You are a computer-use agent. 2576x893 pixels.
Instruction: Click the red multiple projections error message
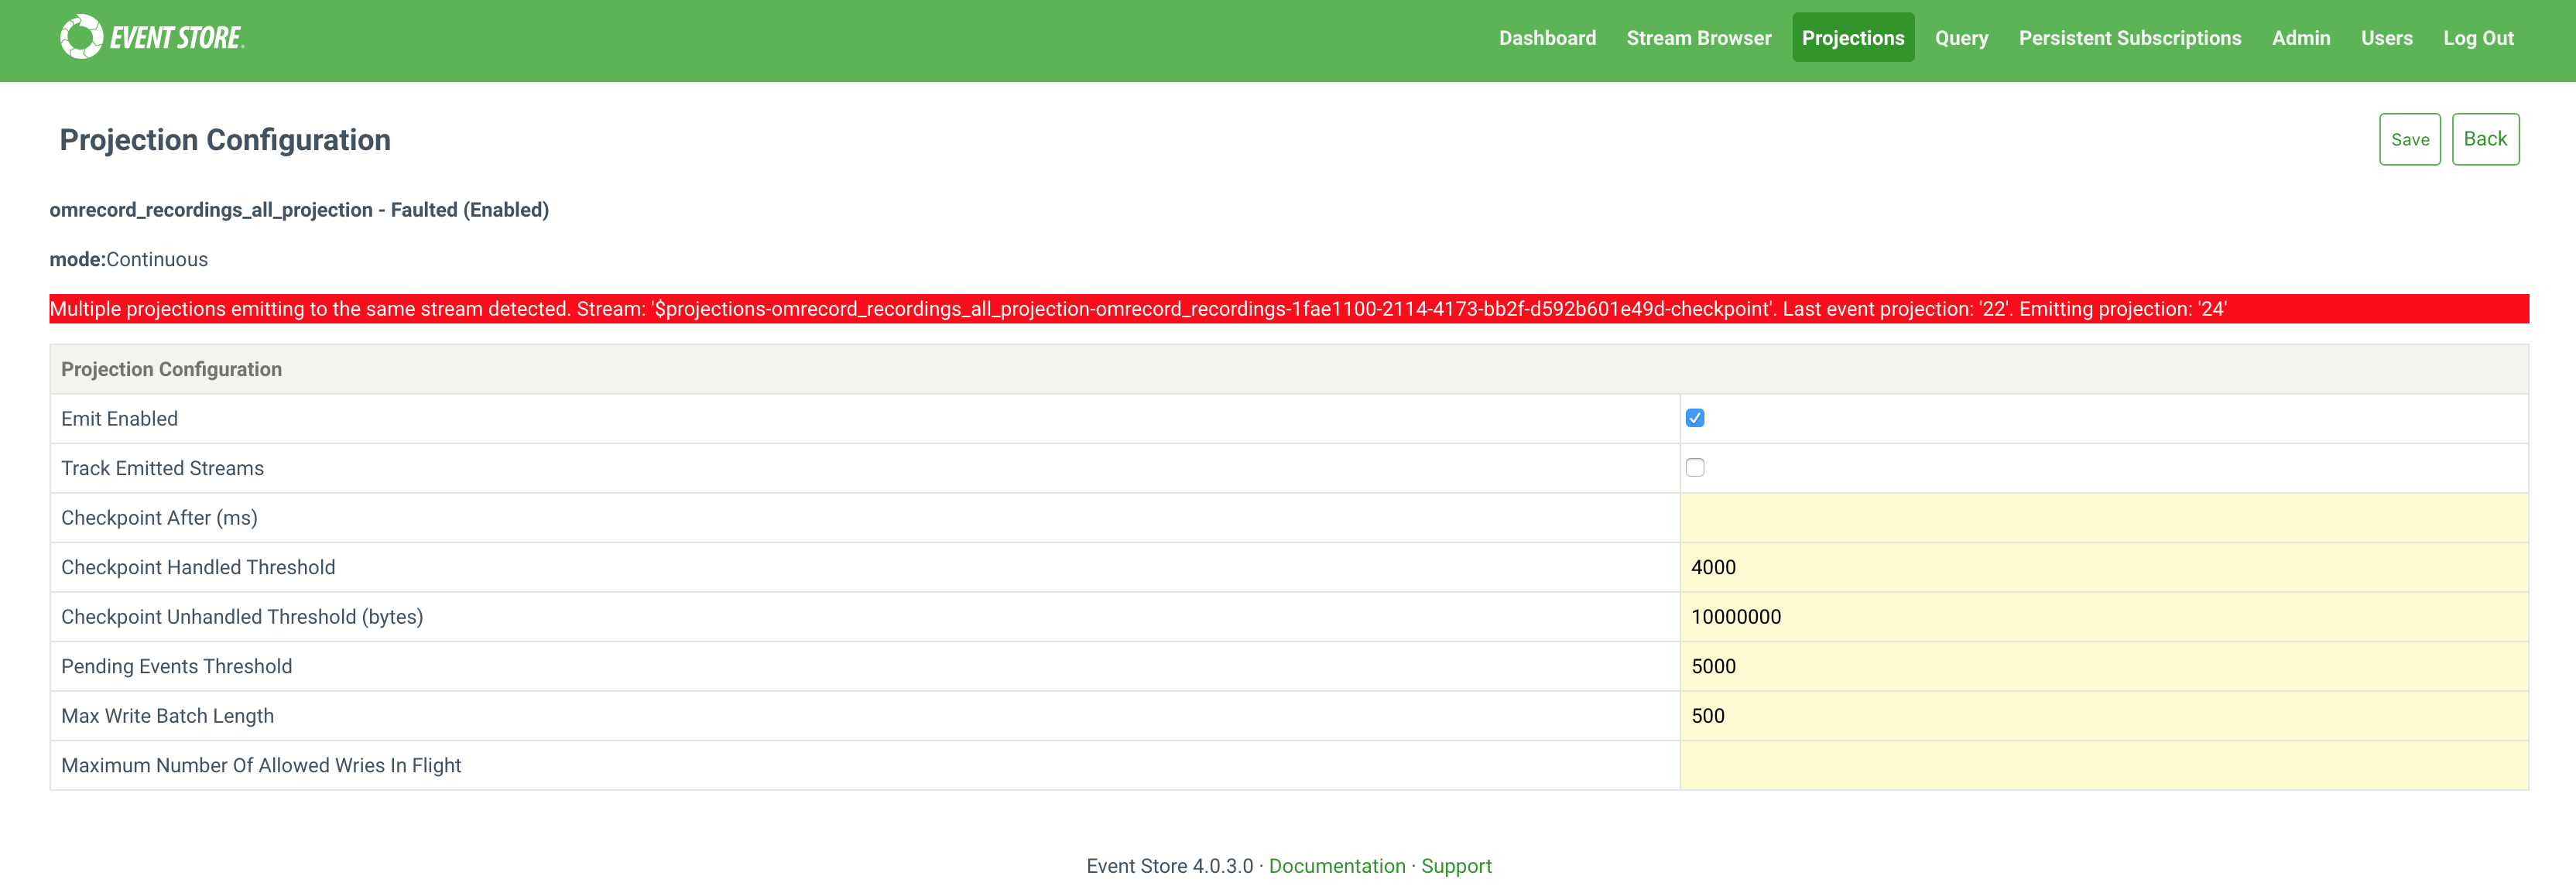coord(1288,309)
